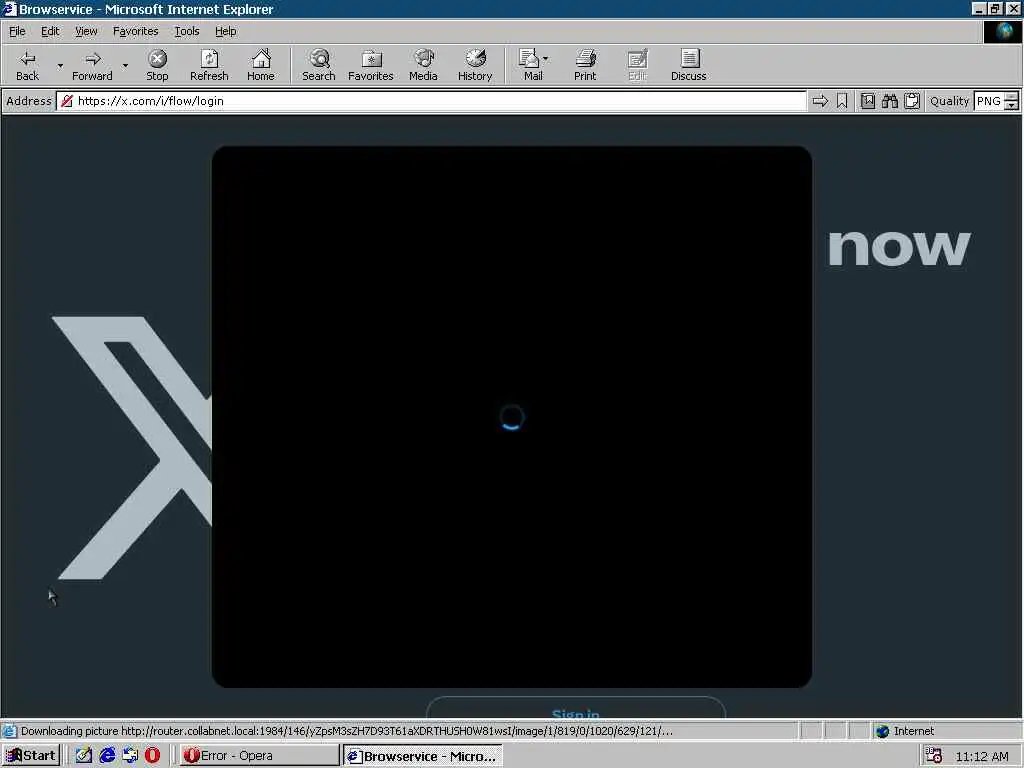Open the View menu
Image resolution: width=1024 pixels, height=768 pixels.
pyautogui.click(x=86, y=31)
